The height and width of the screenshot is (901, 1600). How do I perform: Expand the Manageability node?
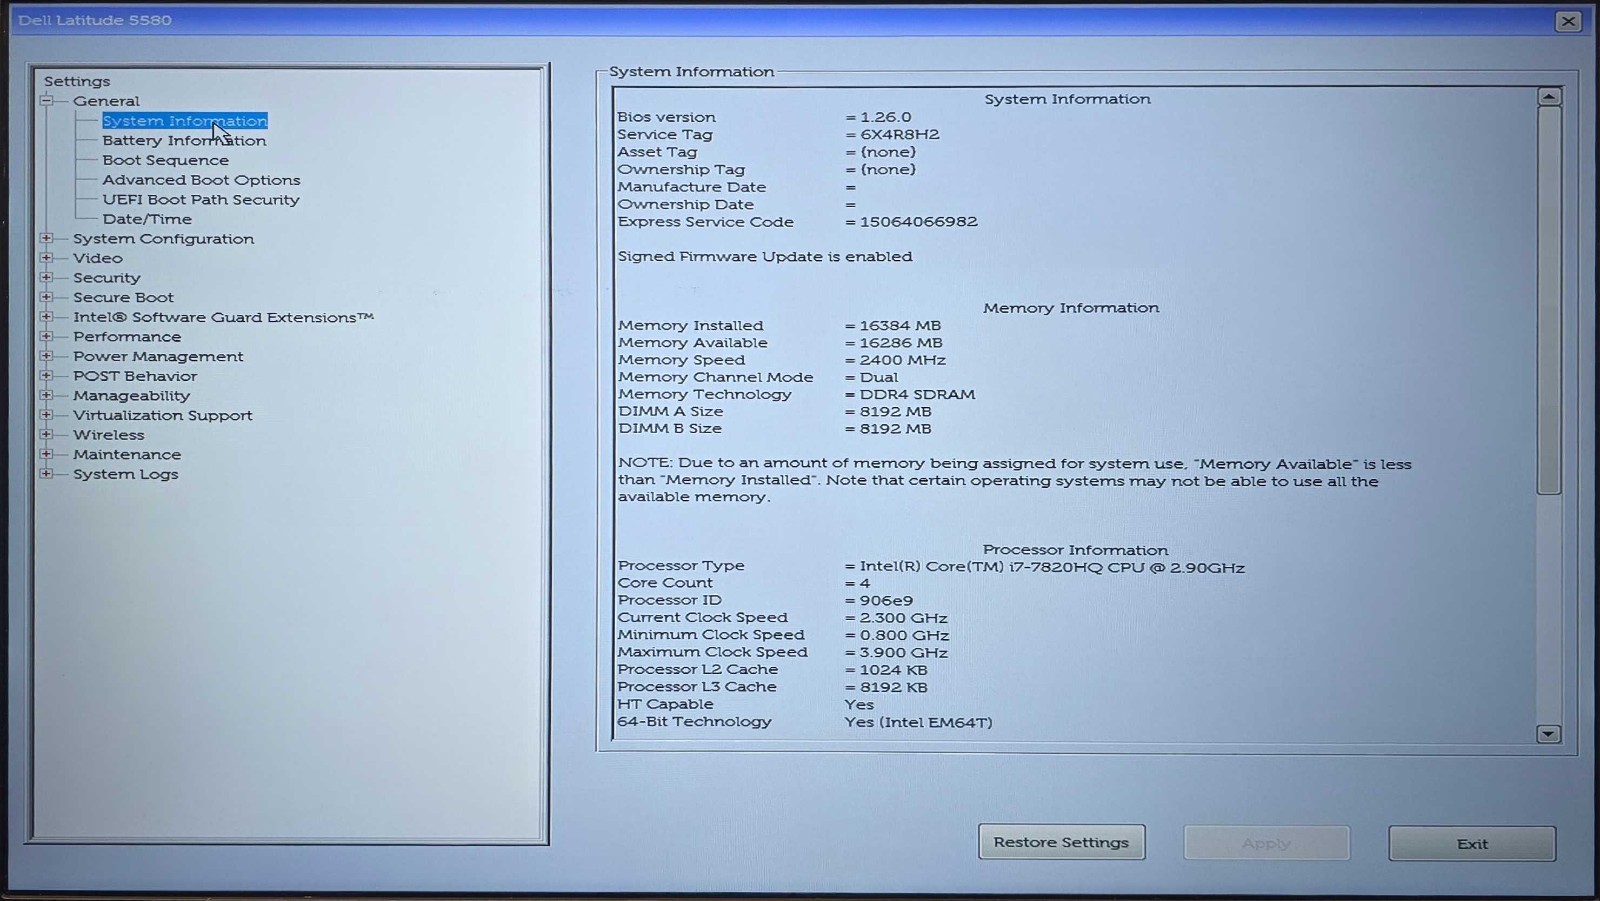(x=46, y=395)
